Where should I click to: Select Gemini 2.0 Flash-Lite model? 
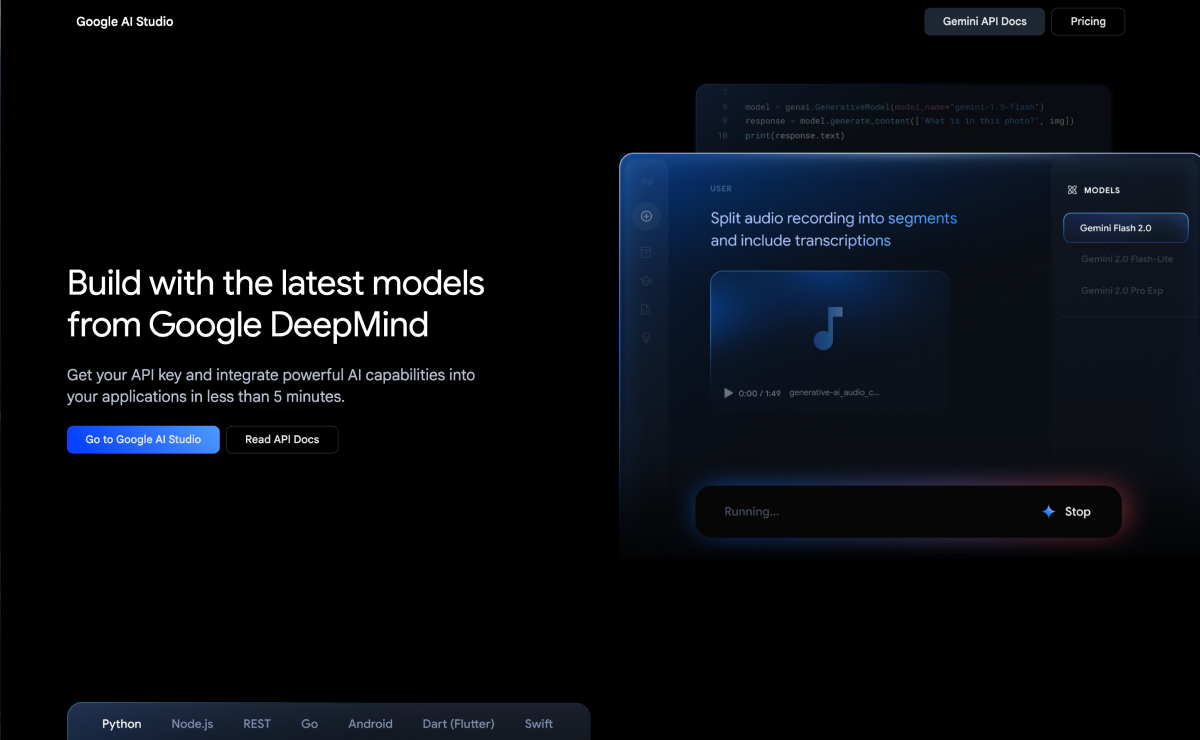(x=1127, y=259)
